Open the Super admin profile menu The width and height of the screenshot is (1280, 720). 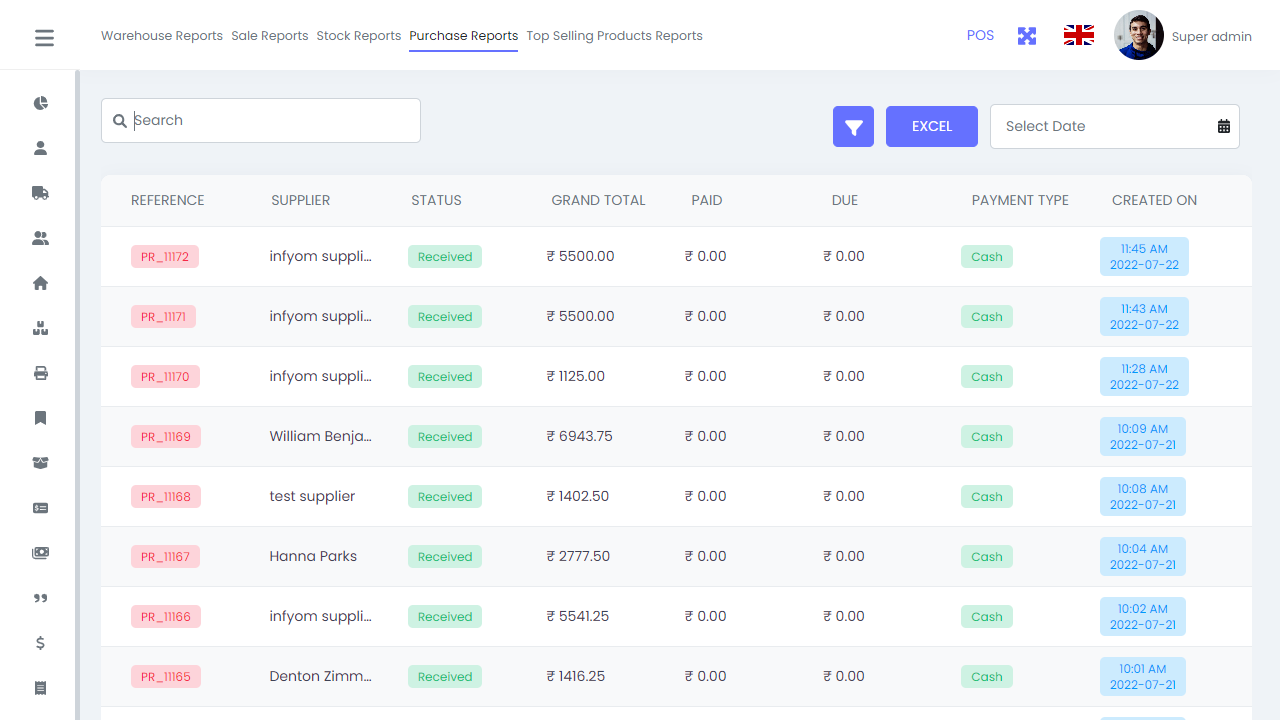pyautogui.click(x=1183, y=36)
